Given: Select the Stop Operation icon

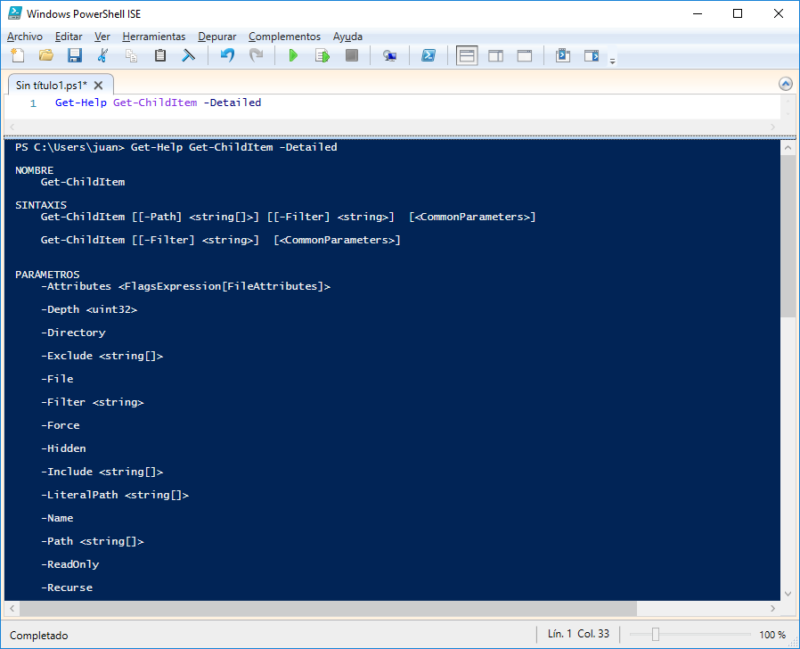Looking at the screenshot, I should [x=351, y=55].
